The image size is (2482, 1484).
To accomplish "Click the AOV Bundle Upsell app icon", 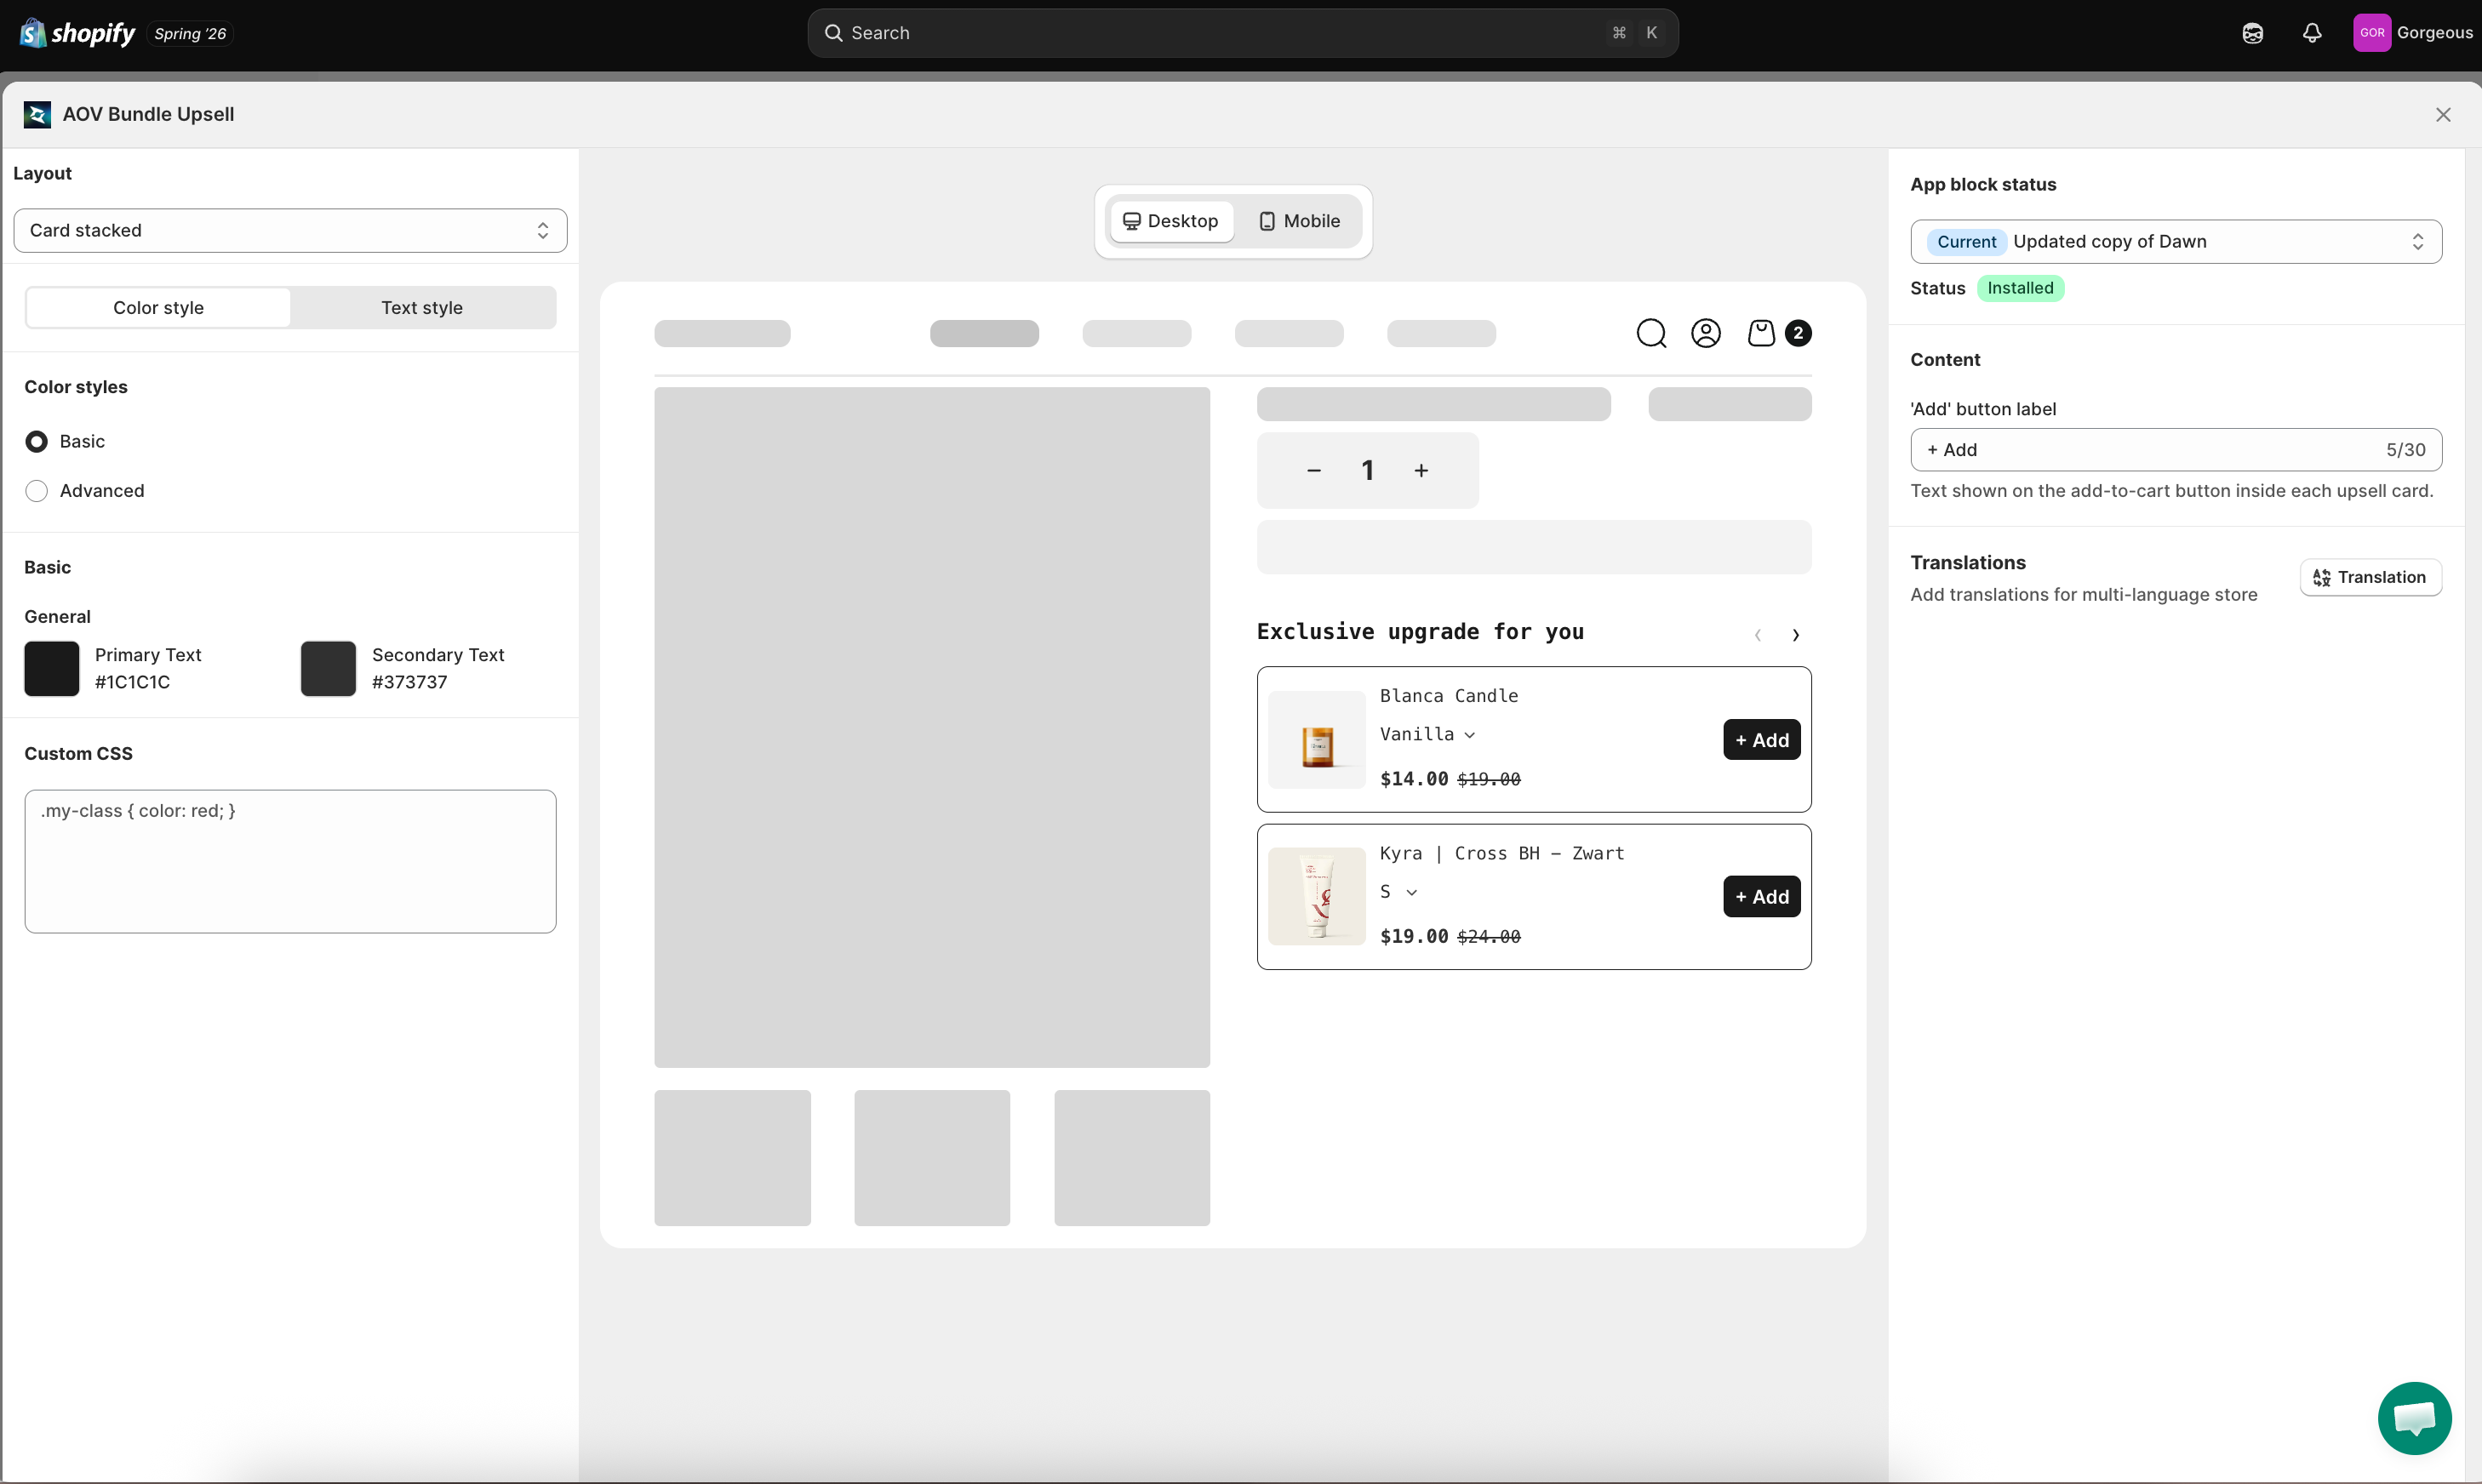I will click(37, 115).
